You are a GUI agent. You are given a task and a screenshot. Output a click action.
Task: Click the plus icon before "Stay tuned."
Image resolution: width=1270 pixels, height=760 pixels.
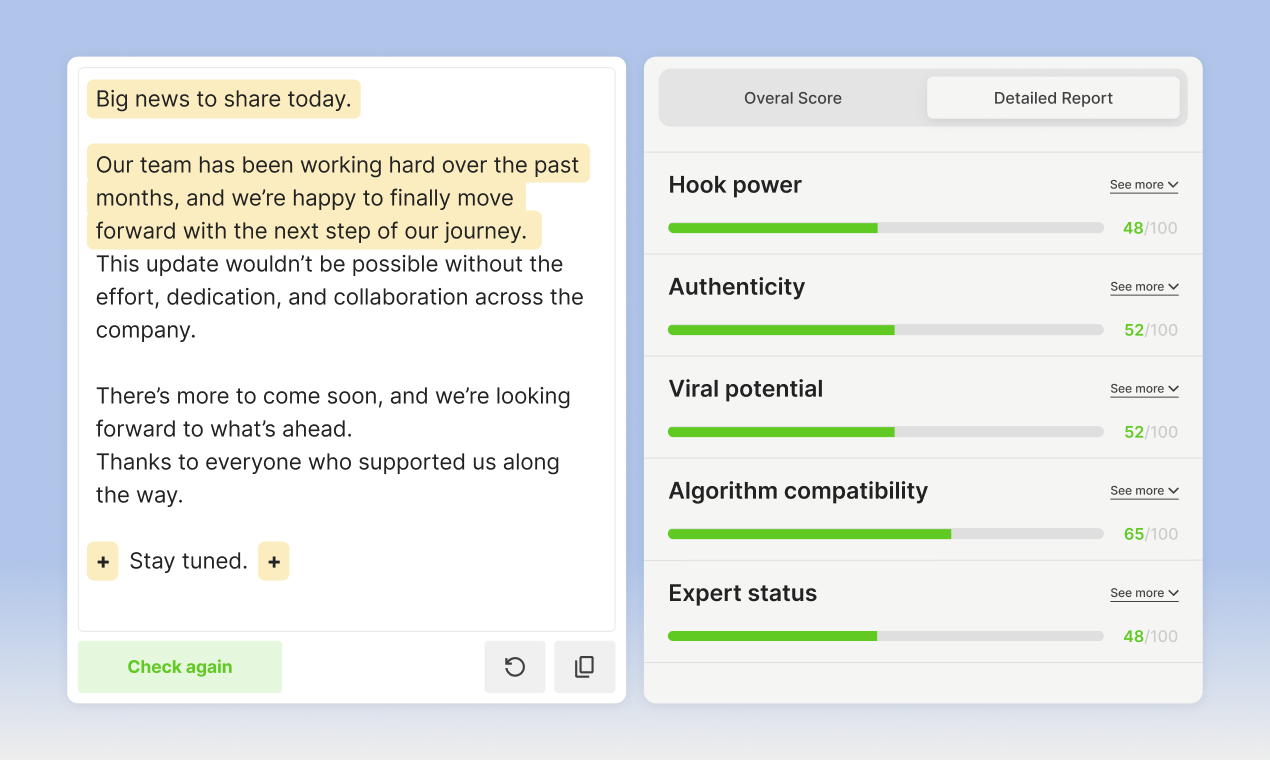pyautogui.click(x=102, y=561)
